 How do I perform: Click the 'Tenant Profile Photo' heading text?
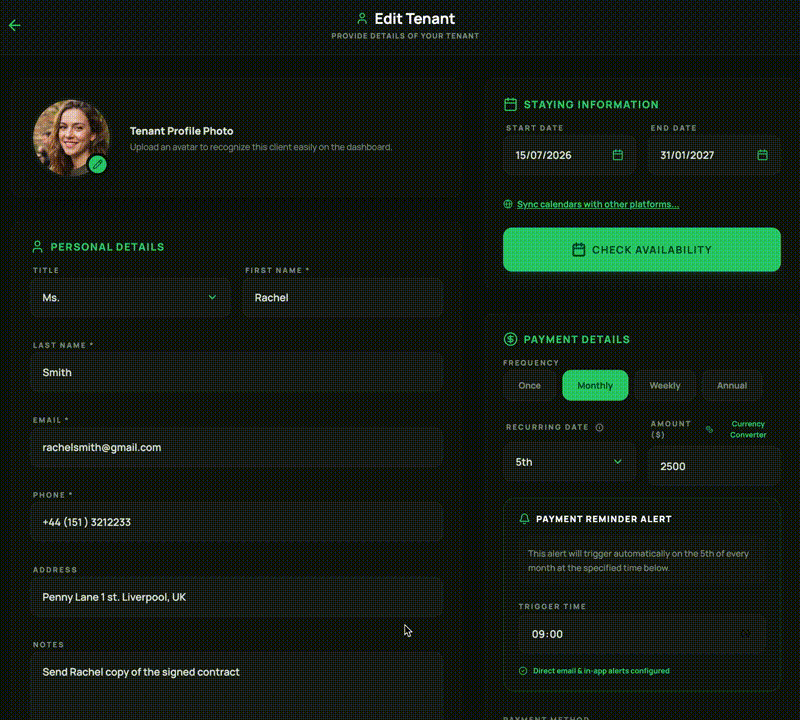click(x=182, y=131)
